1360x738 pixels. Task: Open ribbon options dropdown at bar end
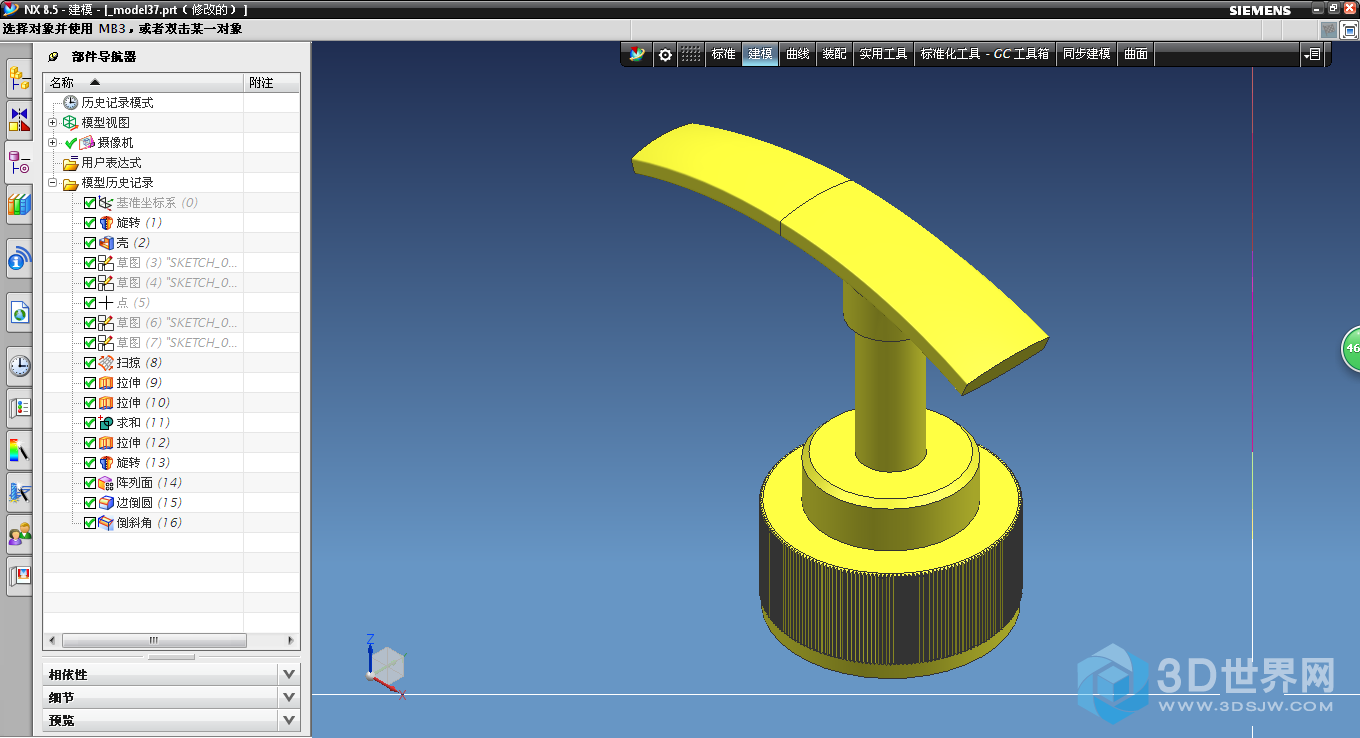point(1314,54)
